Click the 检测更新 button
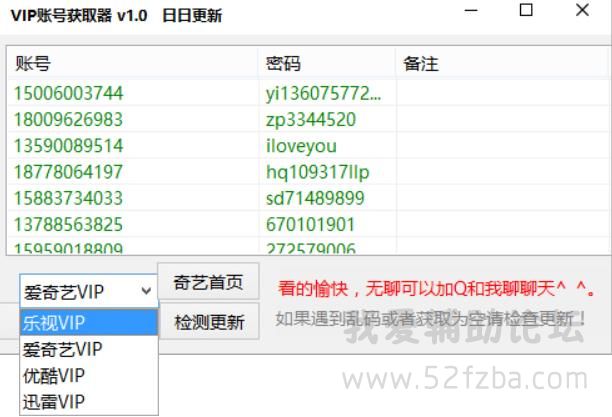Viewport: 612px width, 417px height. pos(209,322)
